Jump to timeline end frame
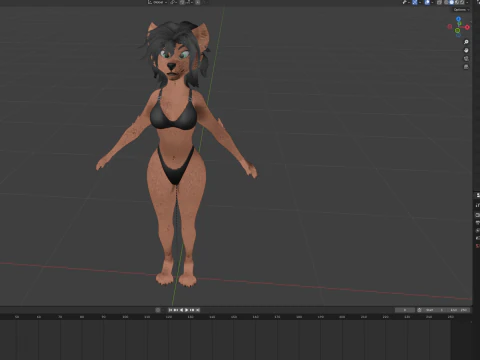 click(198, 310)
